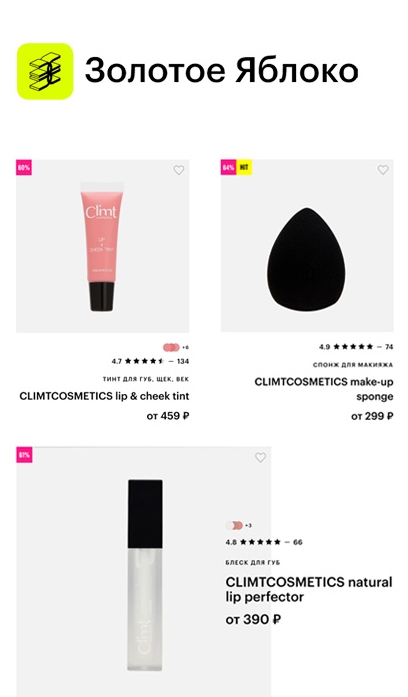Select lip perfector shade swatch
Viewport: 408px width, 697px height.
pos(234,525)
